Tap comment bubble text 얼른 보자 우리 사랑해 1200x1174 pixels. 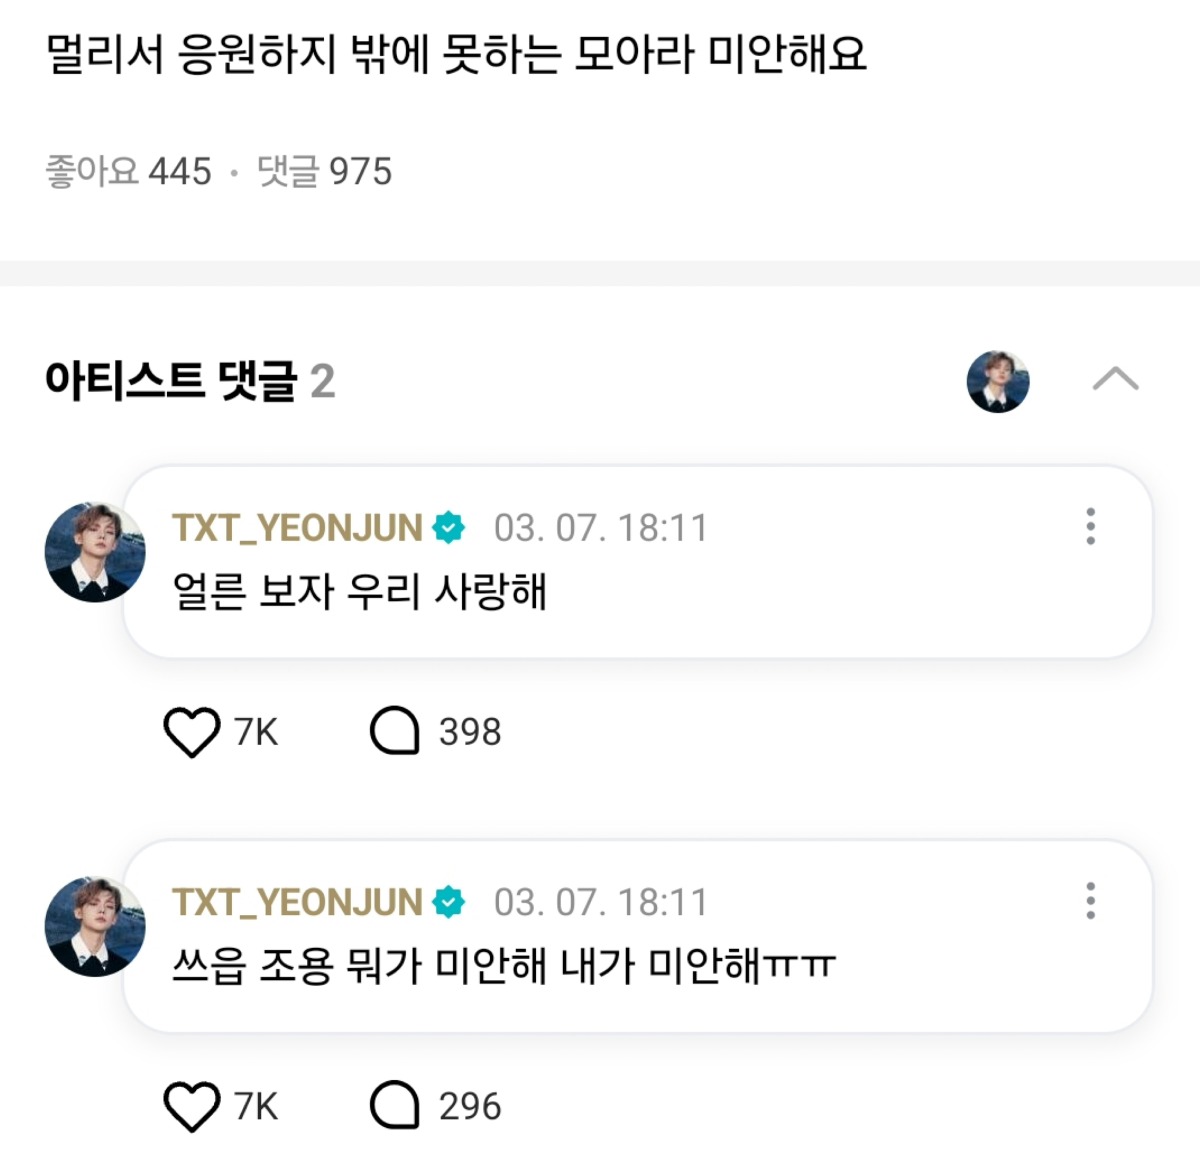360,591
